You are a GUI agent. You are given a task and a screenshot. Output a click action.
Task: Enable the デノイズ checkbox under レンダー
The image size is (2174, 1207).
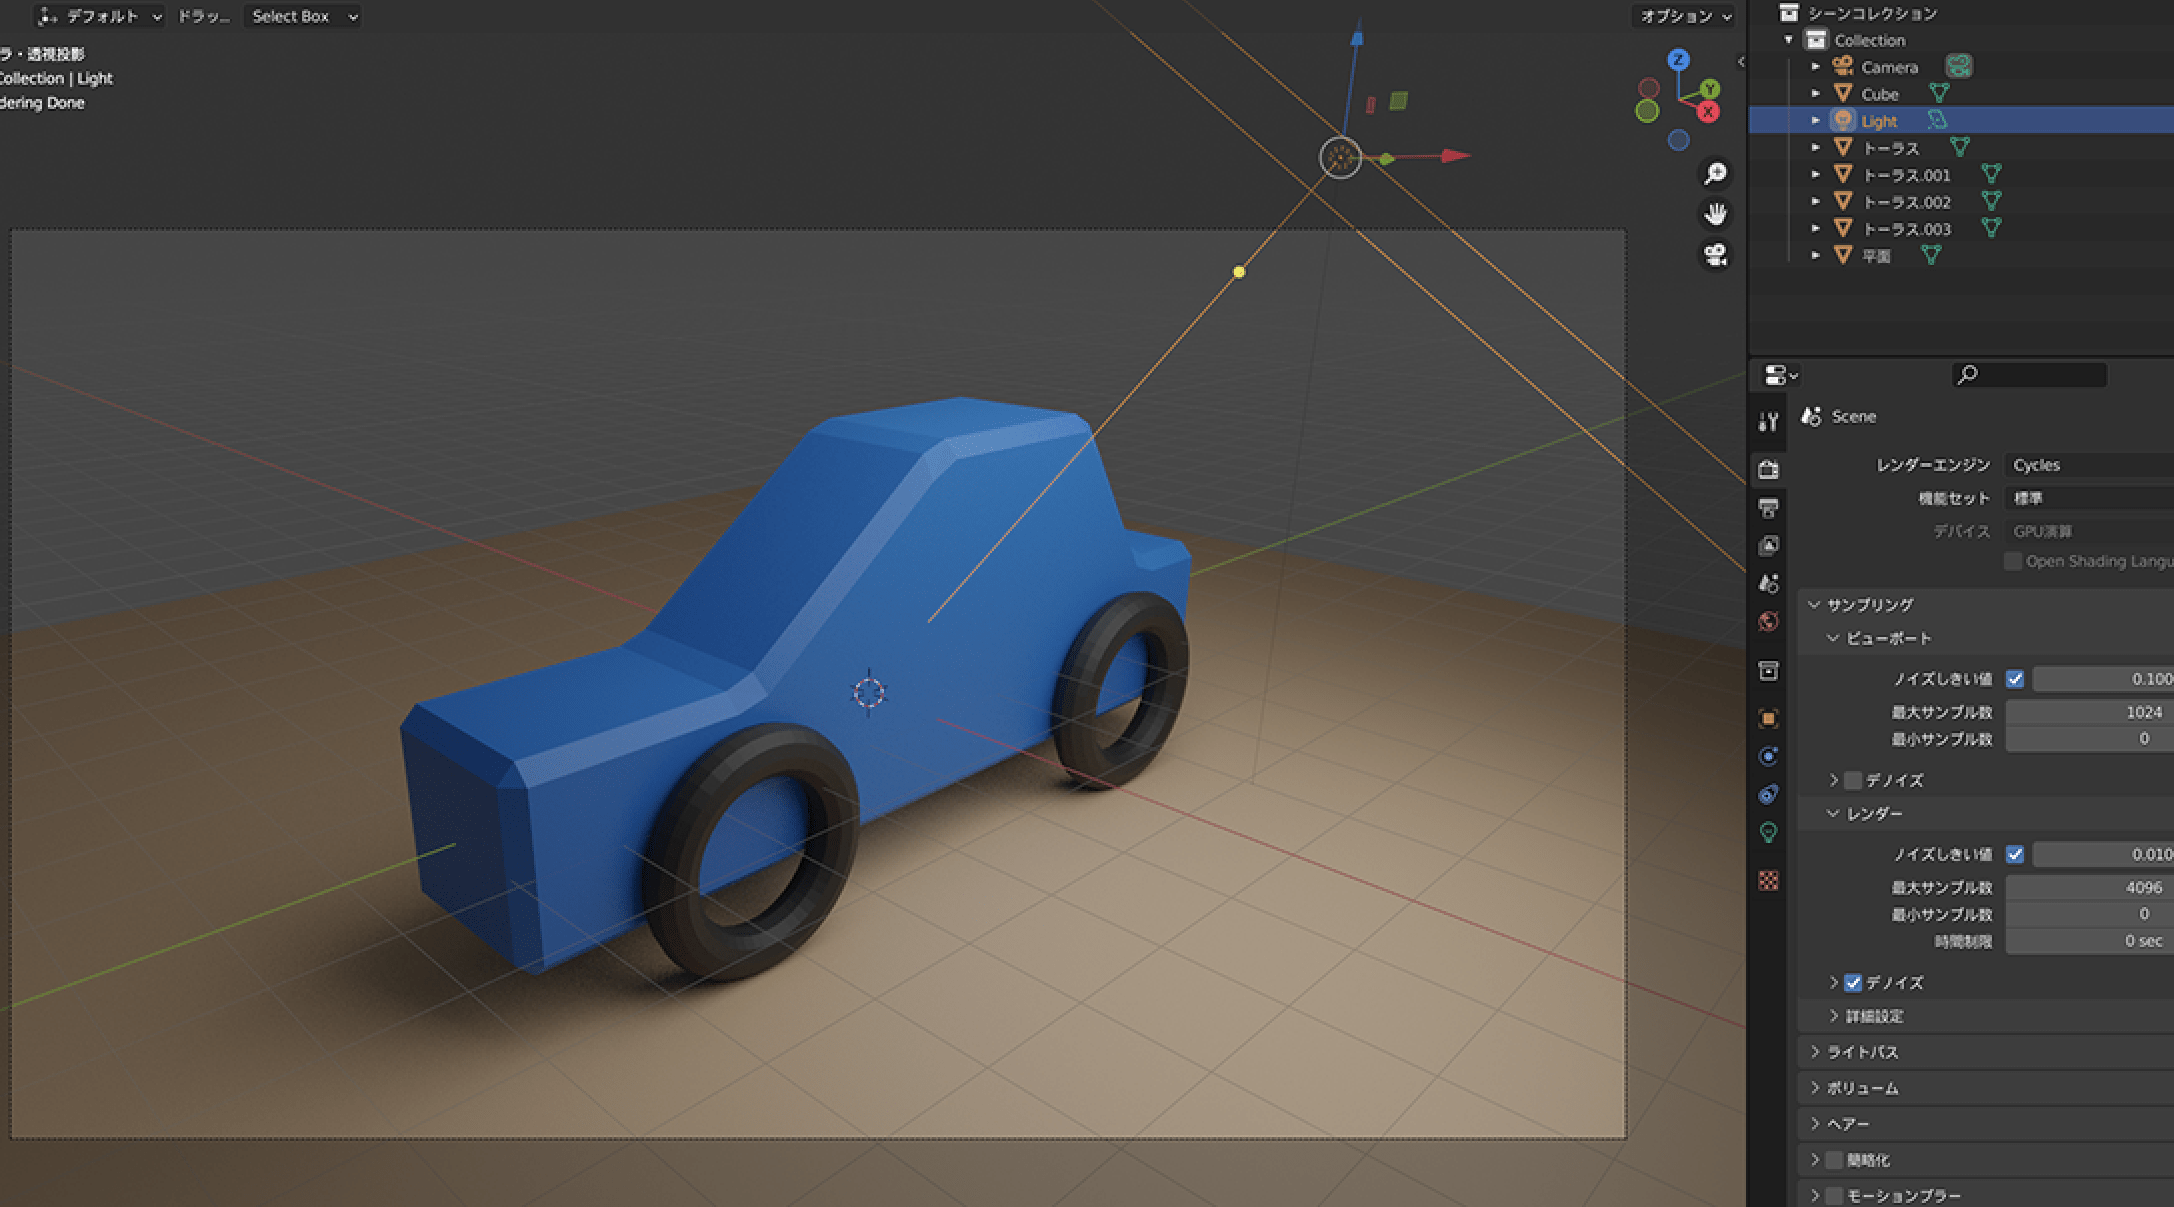tap(1855, 983)
